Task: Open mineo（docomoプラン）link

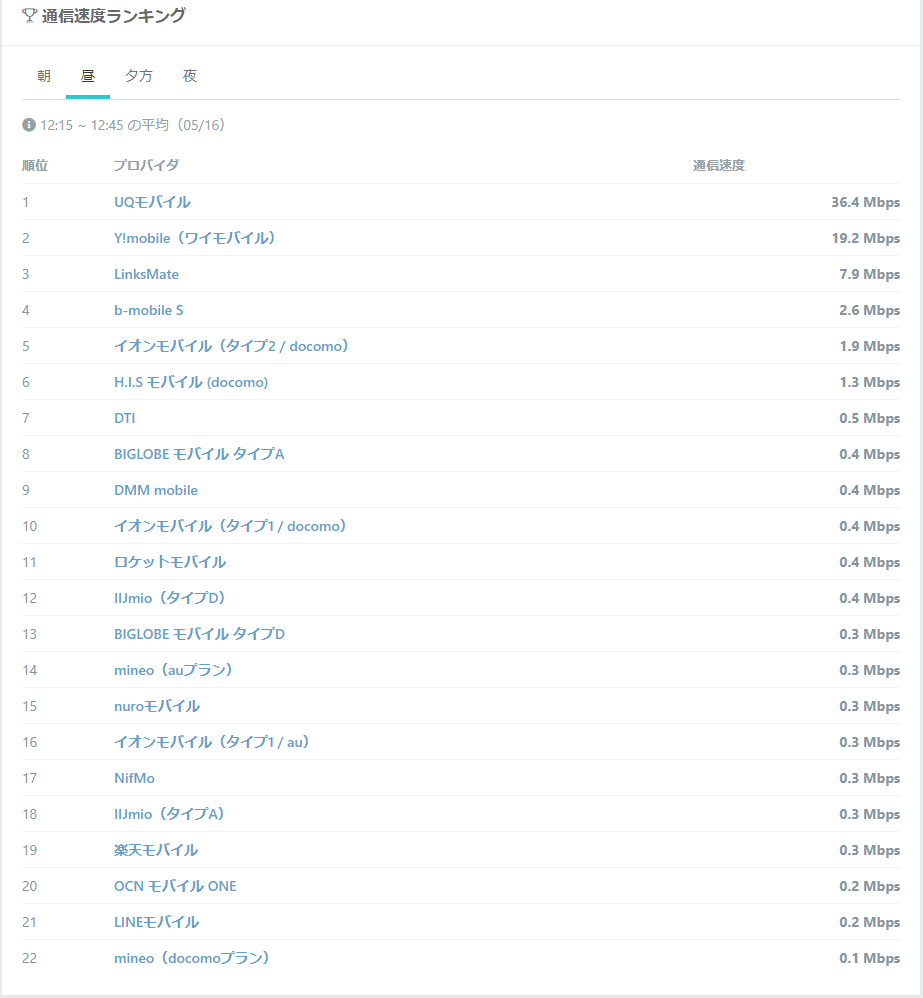Action: (192, 958)
